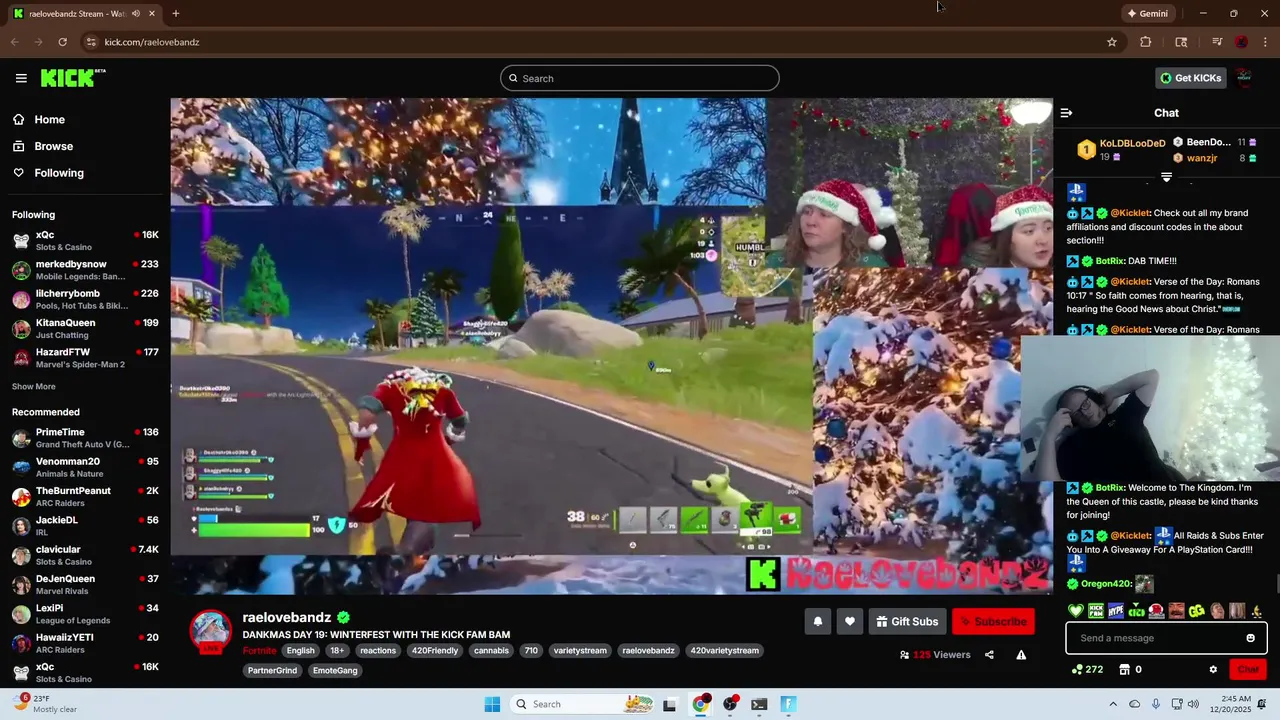Show more followed channels
The image size is (1280, 720).
tap(34, 386)
